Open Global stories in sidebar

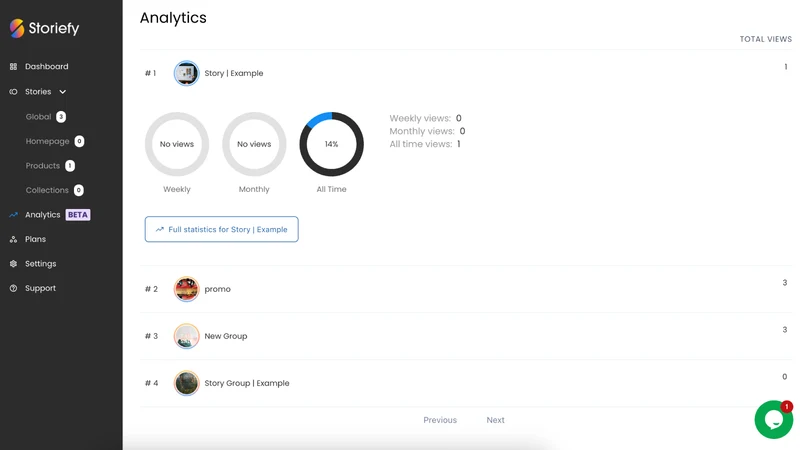(x=39, y=117)
